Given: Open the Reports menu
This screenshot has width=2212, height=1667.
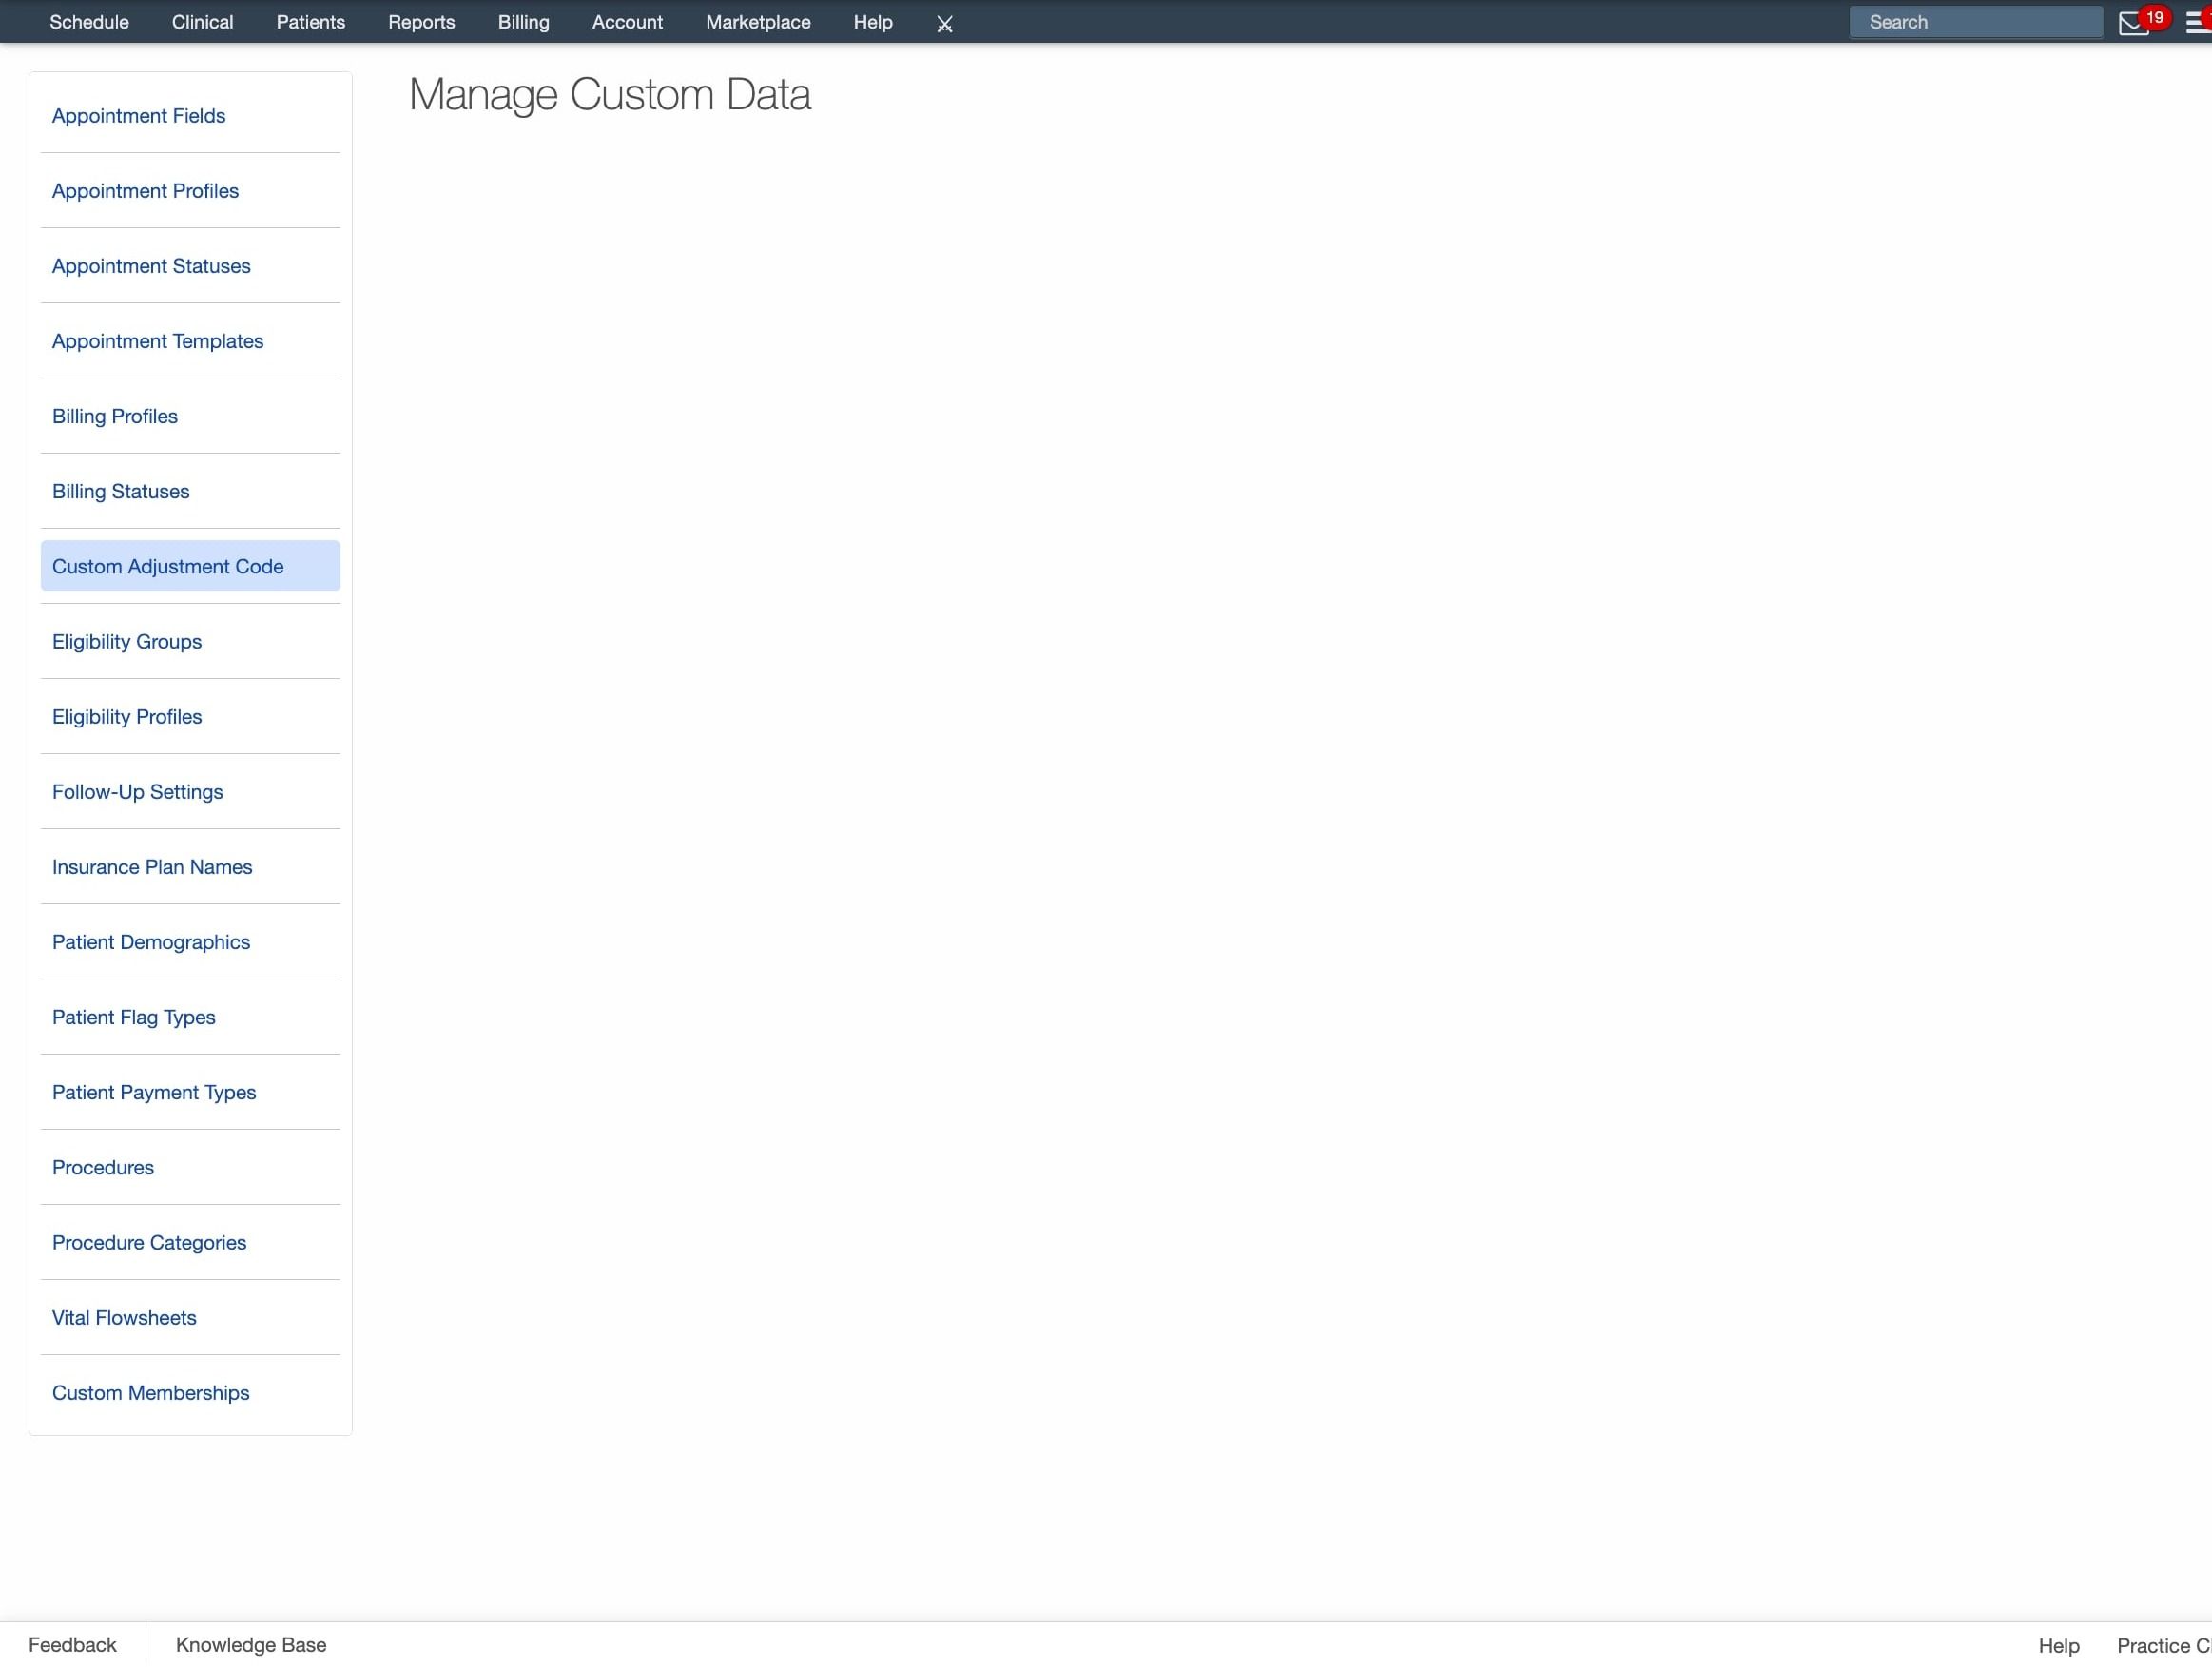Looking at the screenshot, I should [421, 22].
